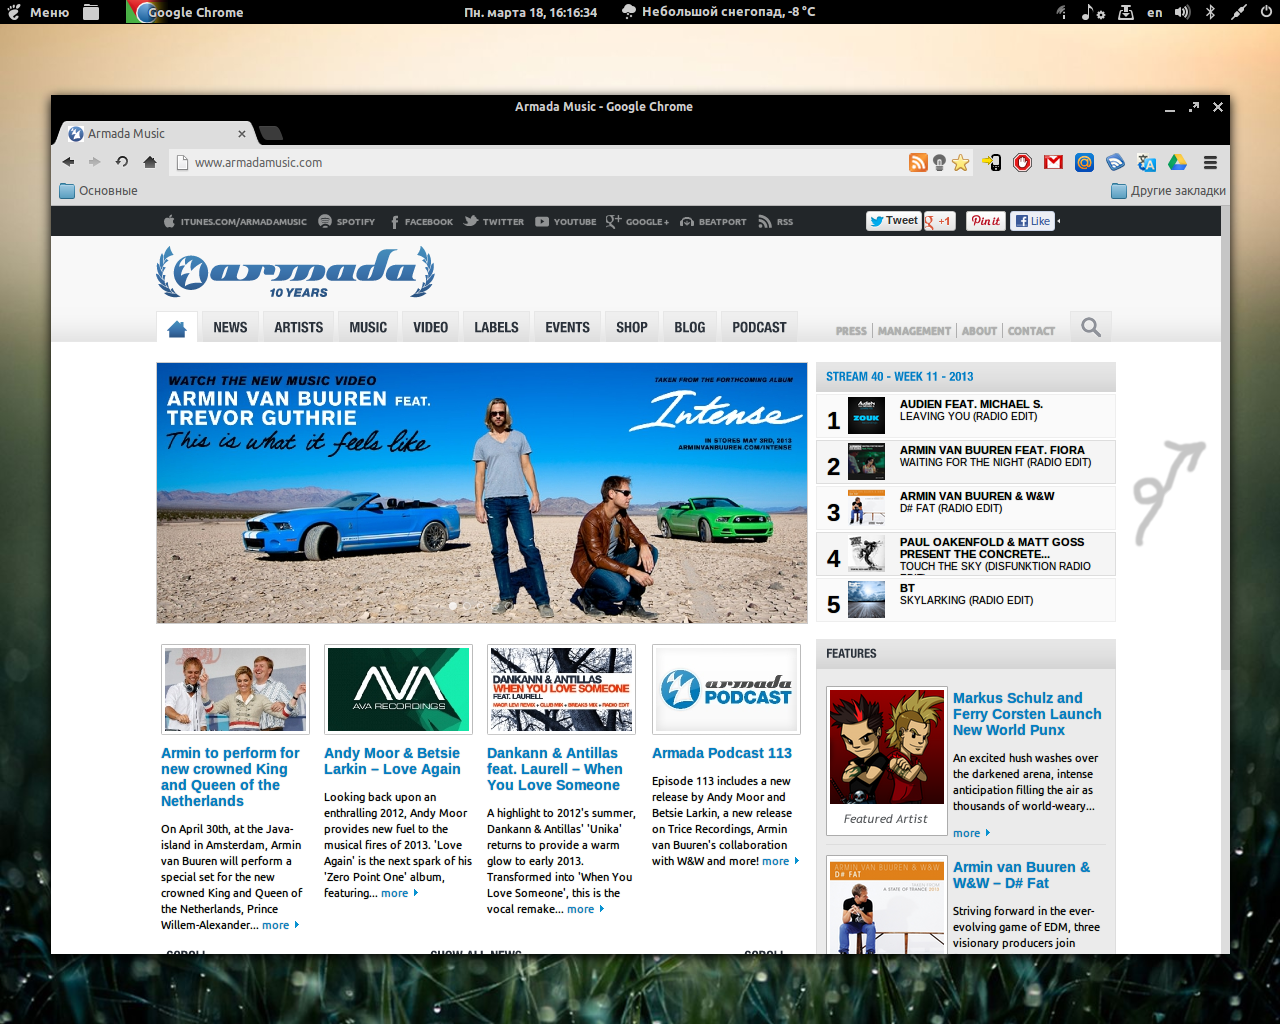The image size is (1280, 1024).
Task: Open the blue feed reader extension icon
Action: click(x=1115, y=162)
